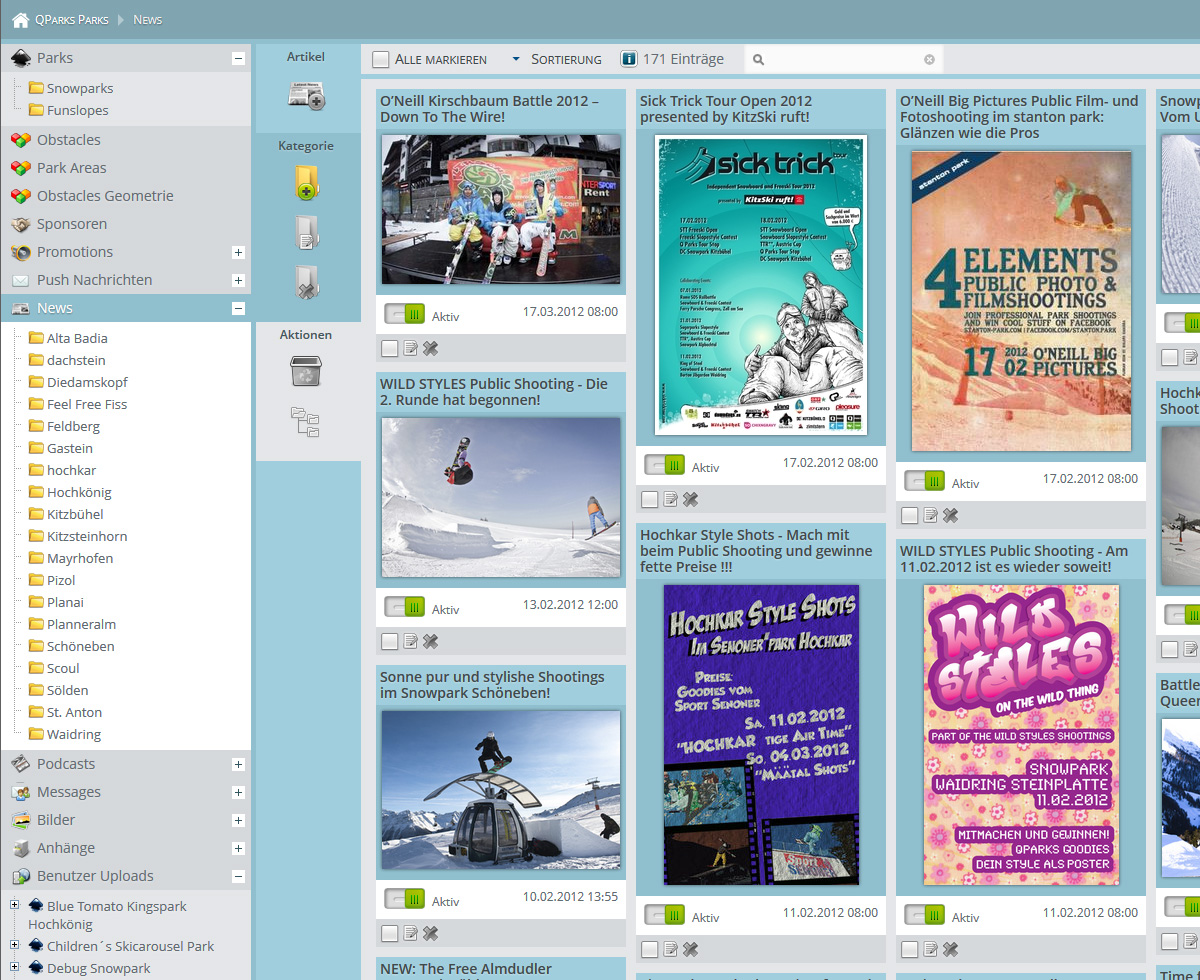Edit the O'Neill Kirschbaum Battle article
Image resolution: width=1200 pixels, height=980 pixels.
410,348
